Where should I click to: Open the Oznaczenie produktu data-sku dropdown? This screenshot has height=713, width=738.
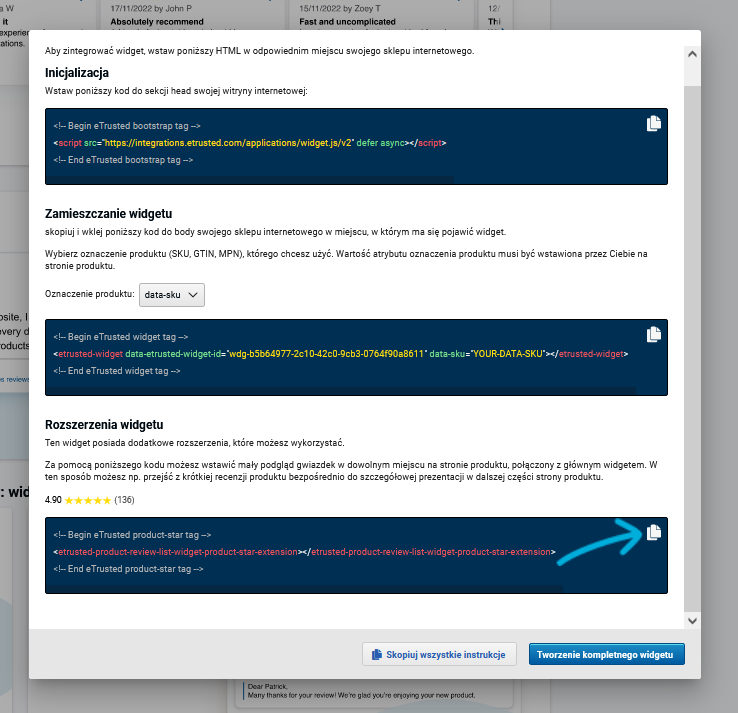(172, 295)
